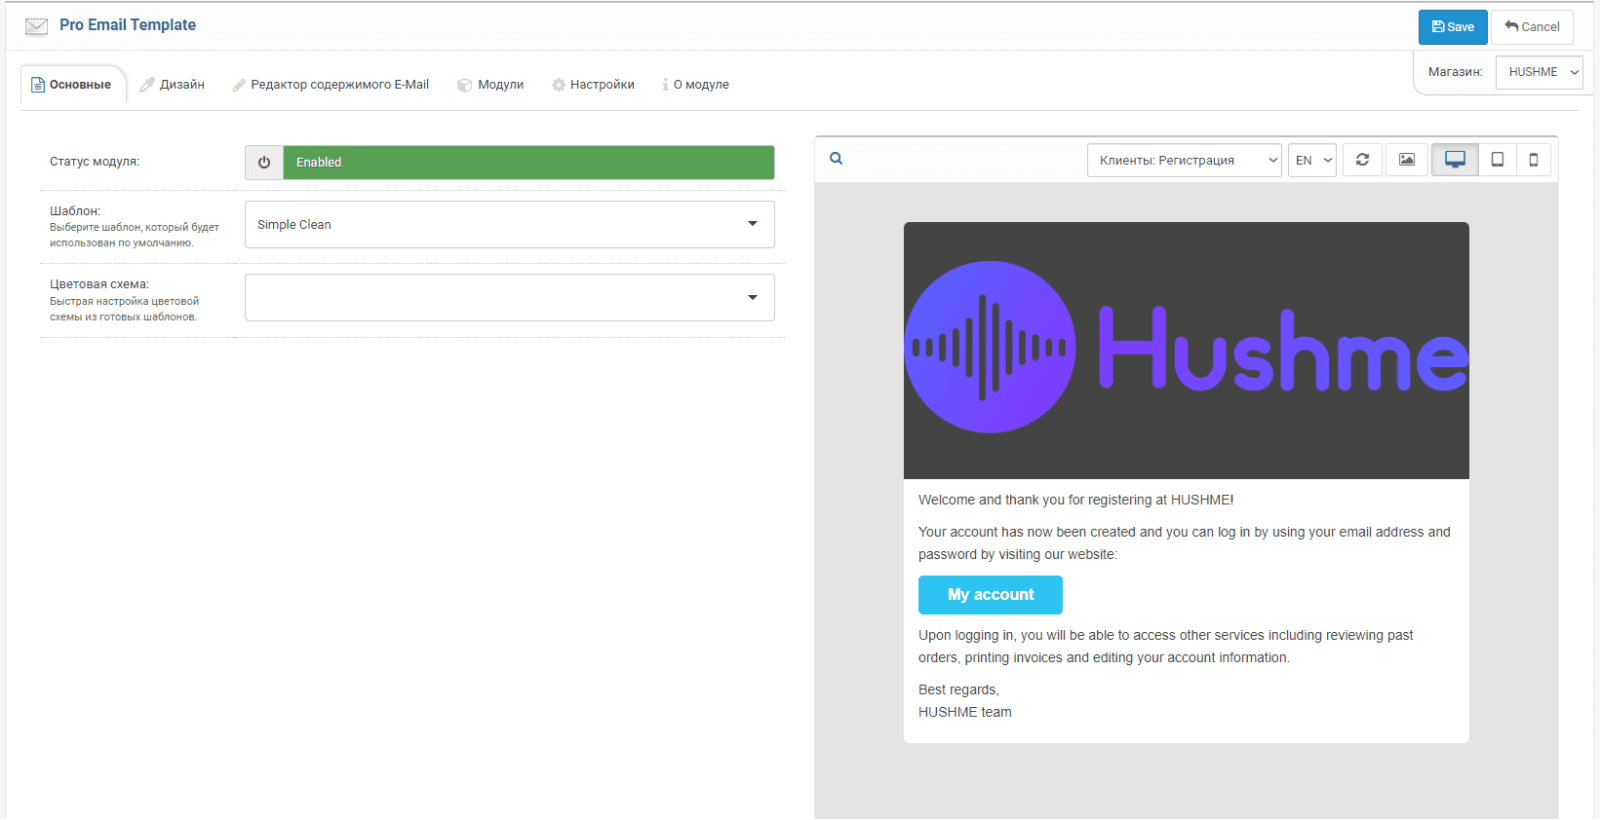Save the email template settings
The height and width of the screenshot is (820, 1600).
1453,27
